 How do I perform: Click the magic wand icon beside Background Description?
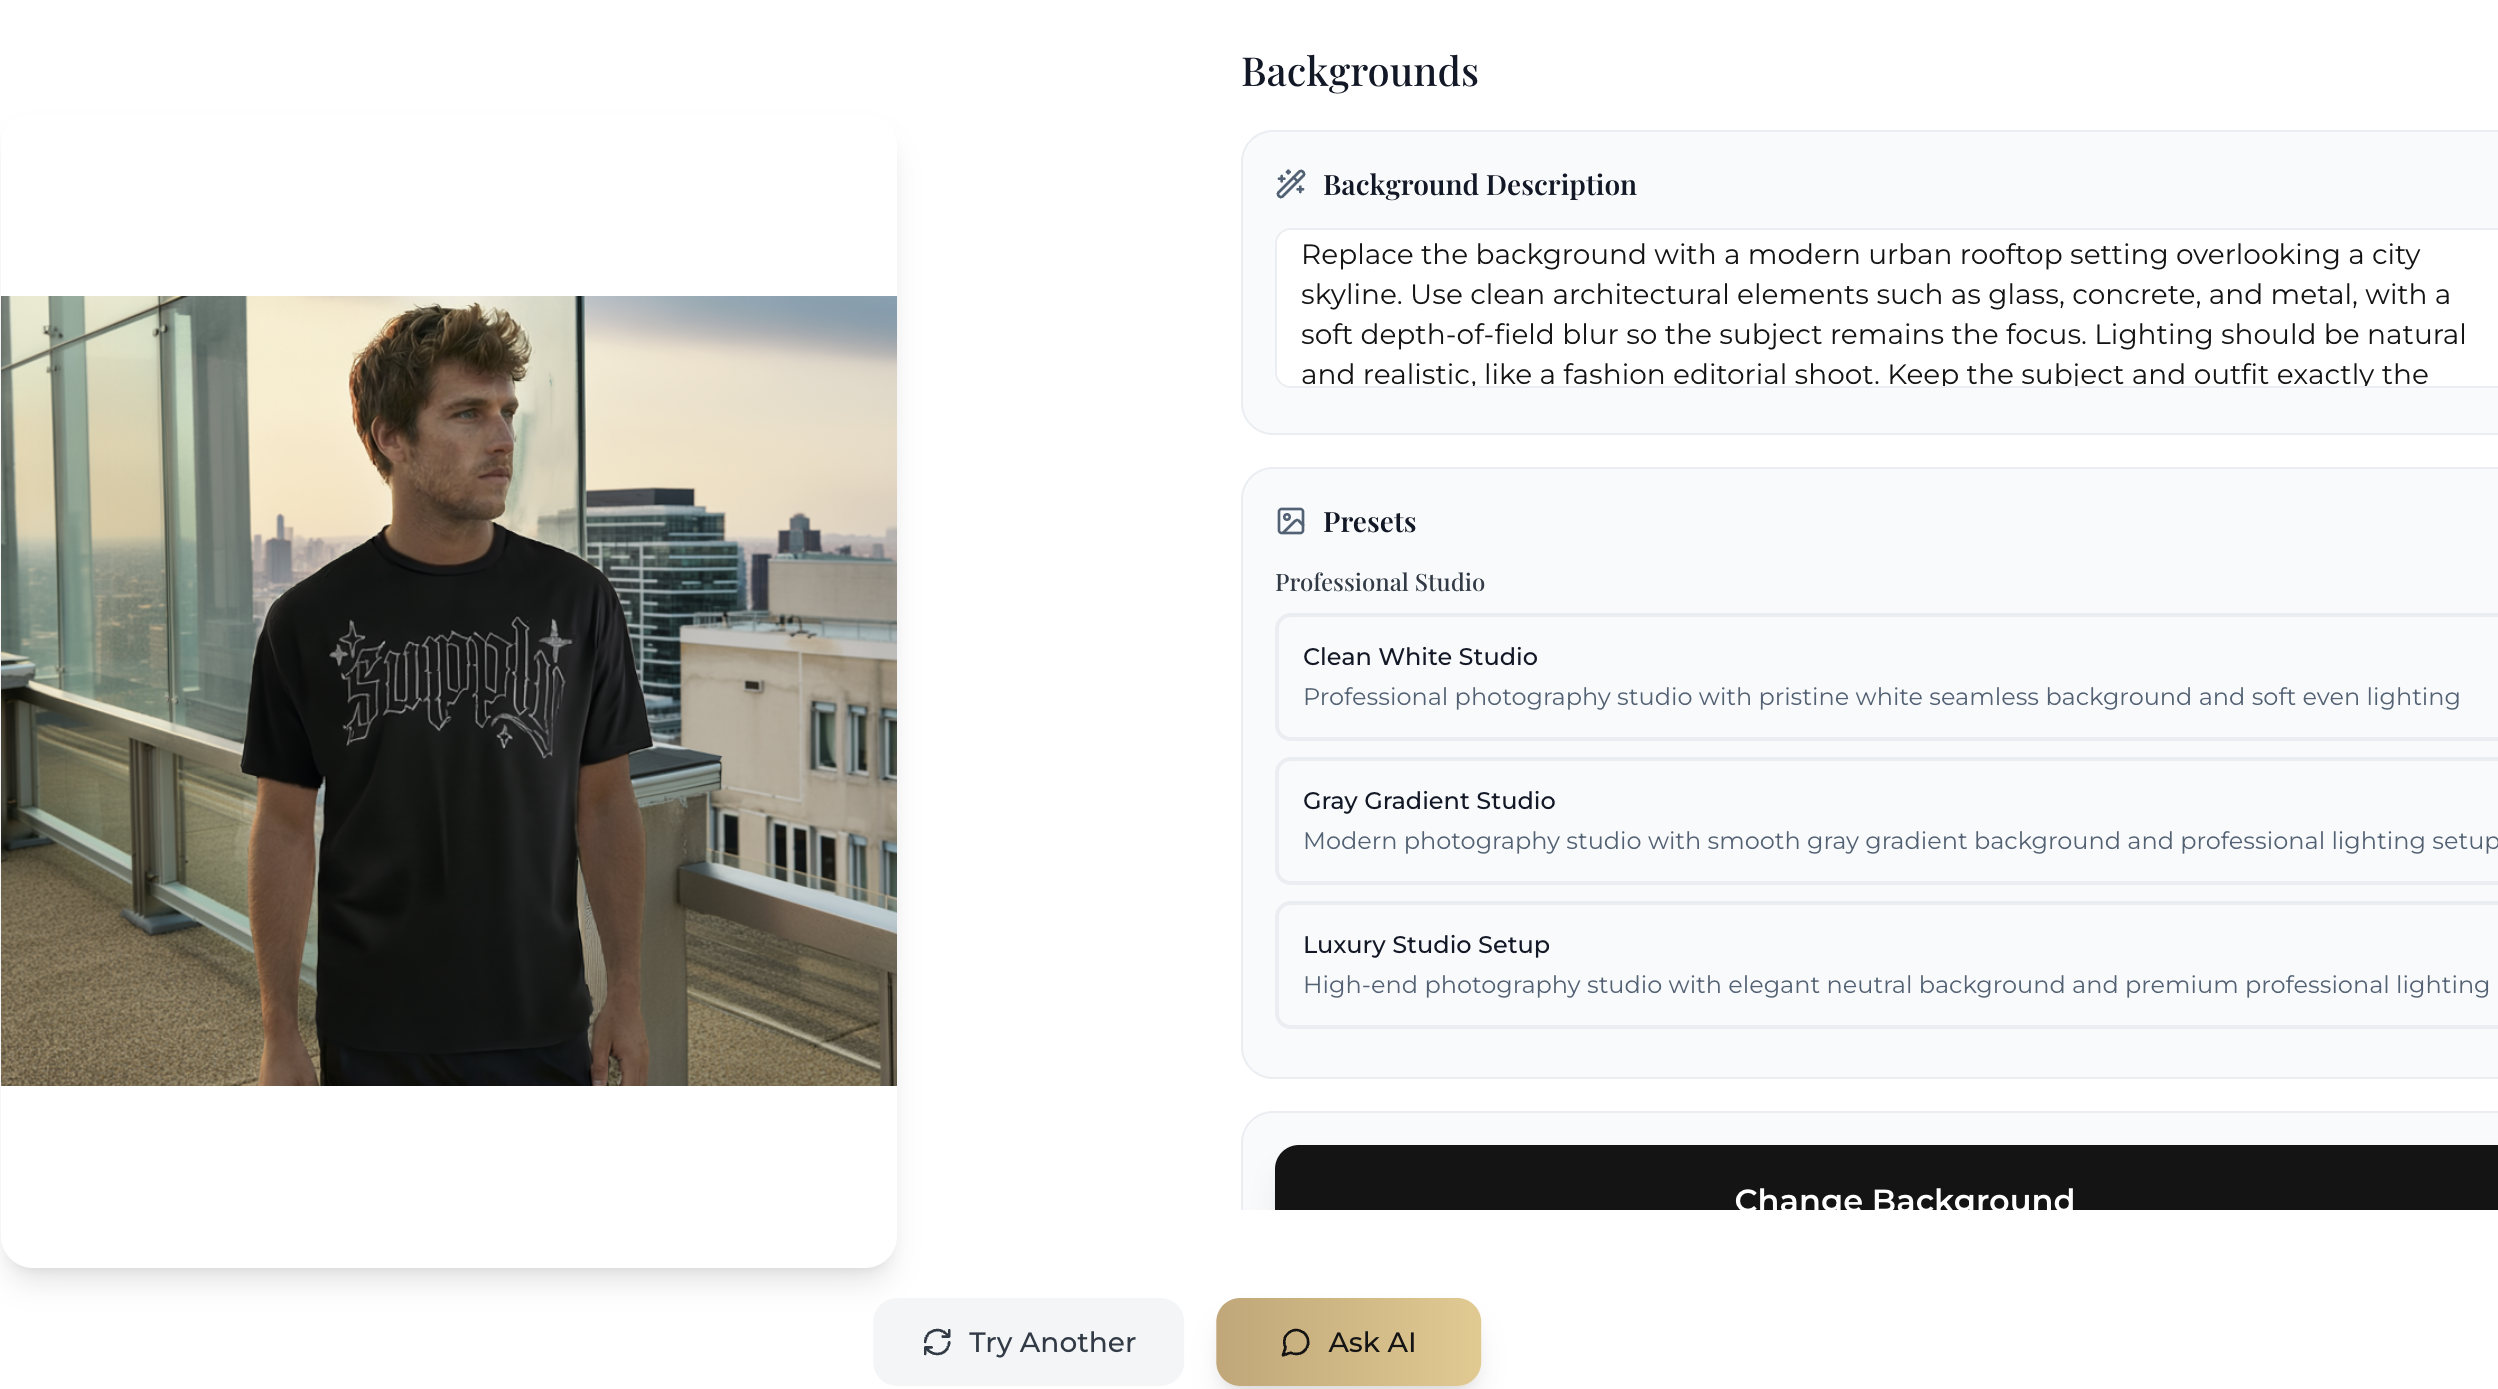point(1290,184)
